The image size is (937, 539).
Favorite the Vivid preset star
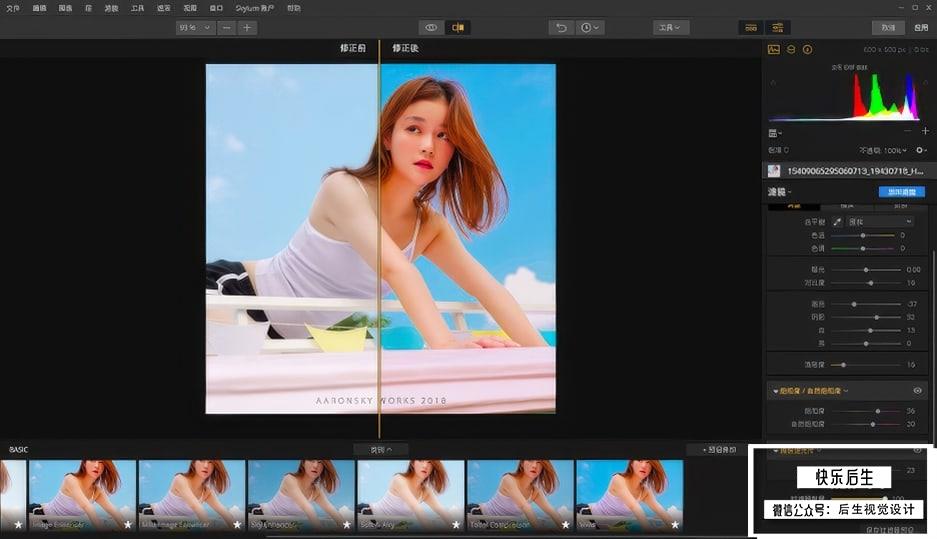point(675,525)
